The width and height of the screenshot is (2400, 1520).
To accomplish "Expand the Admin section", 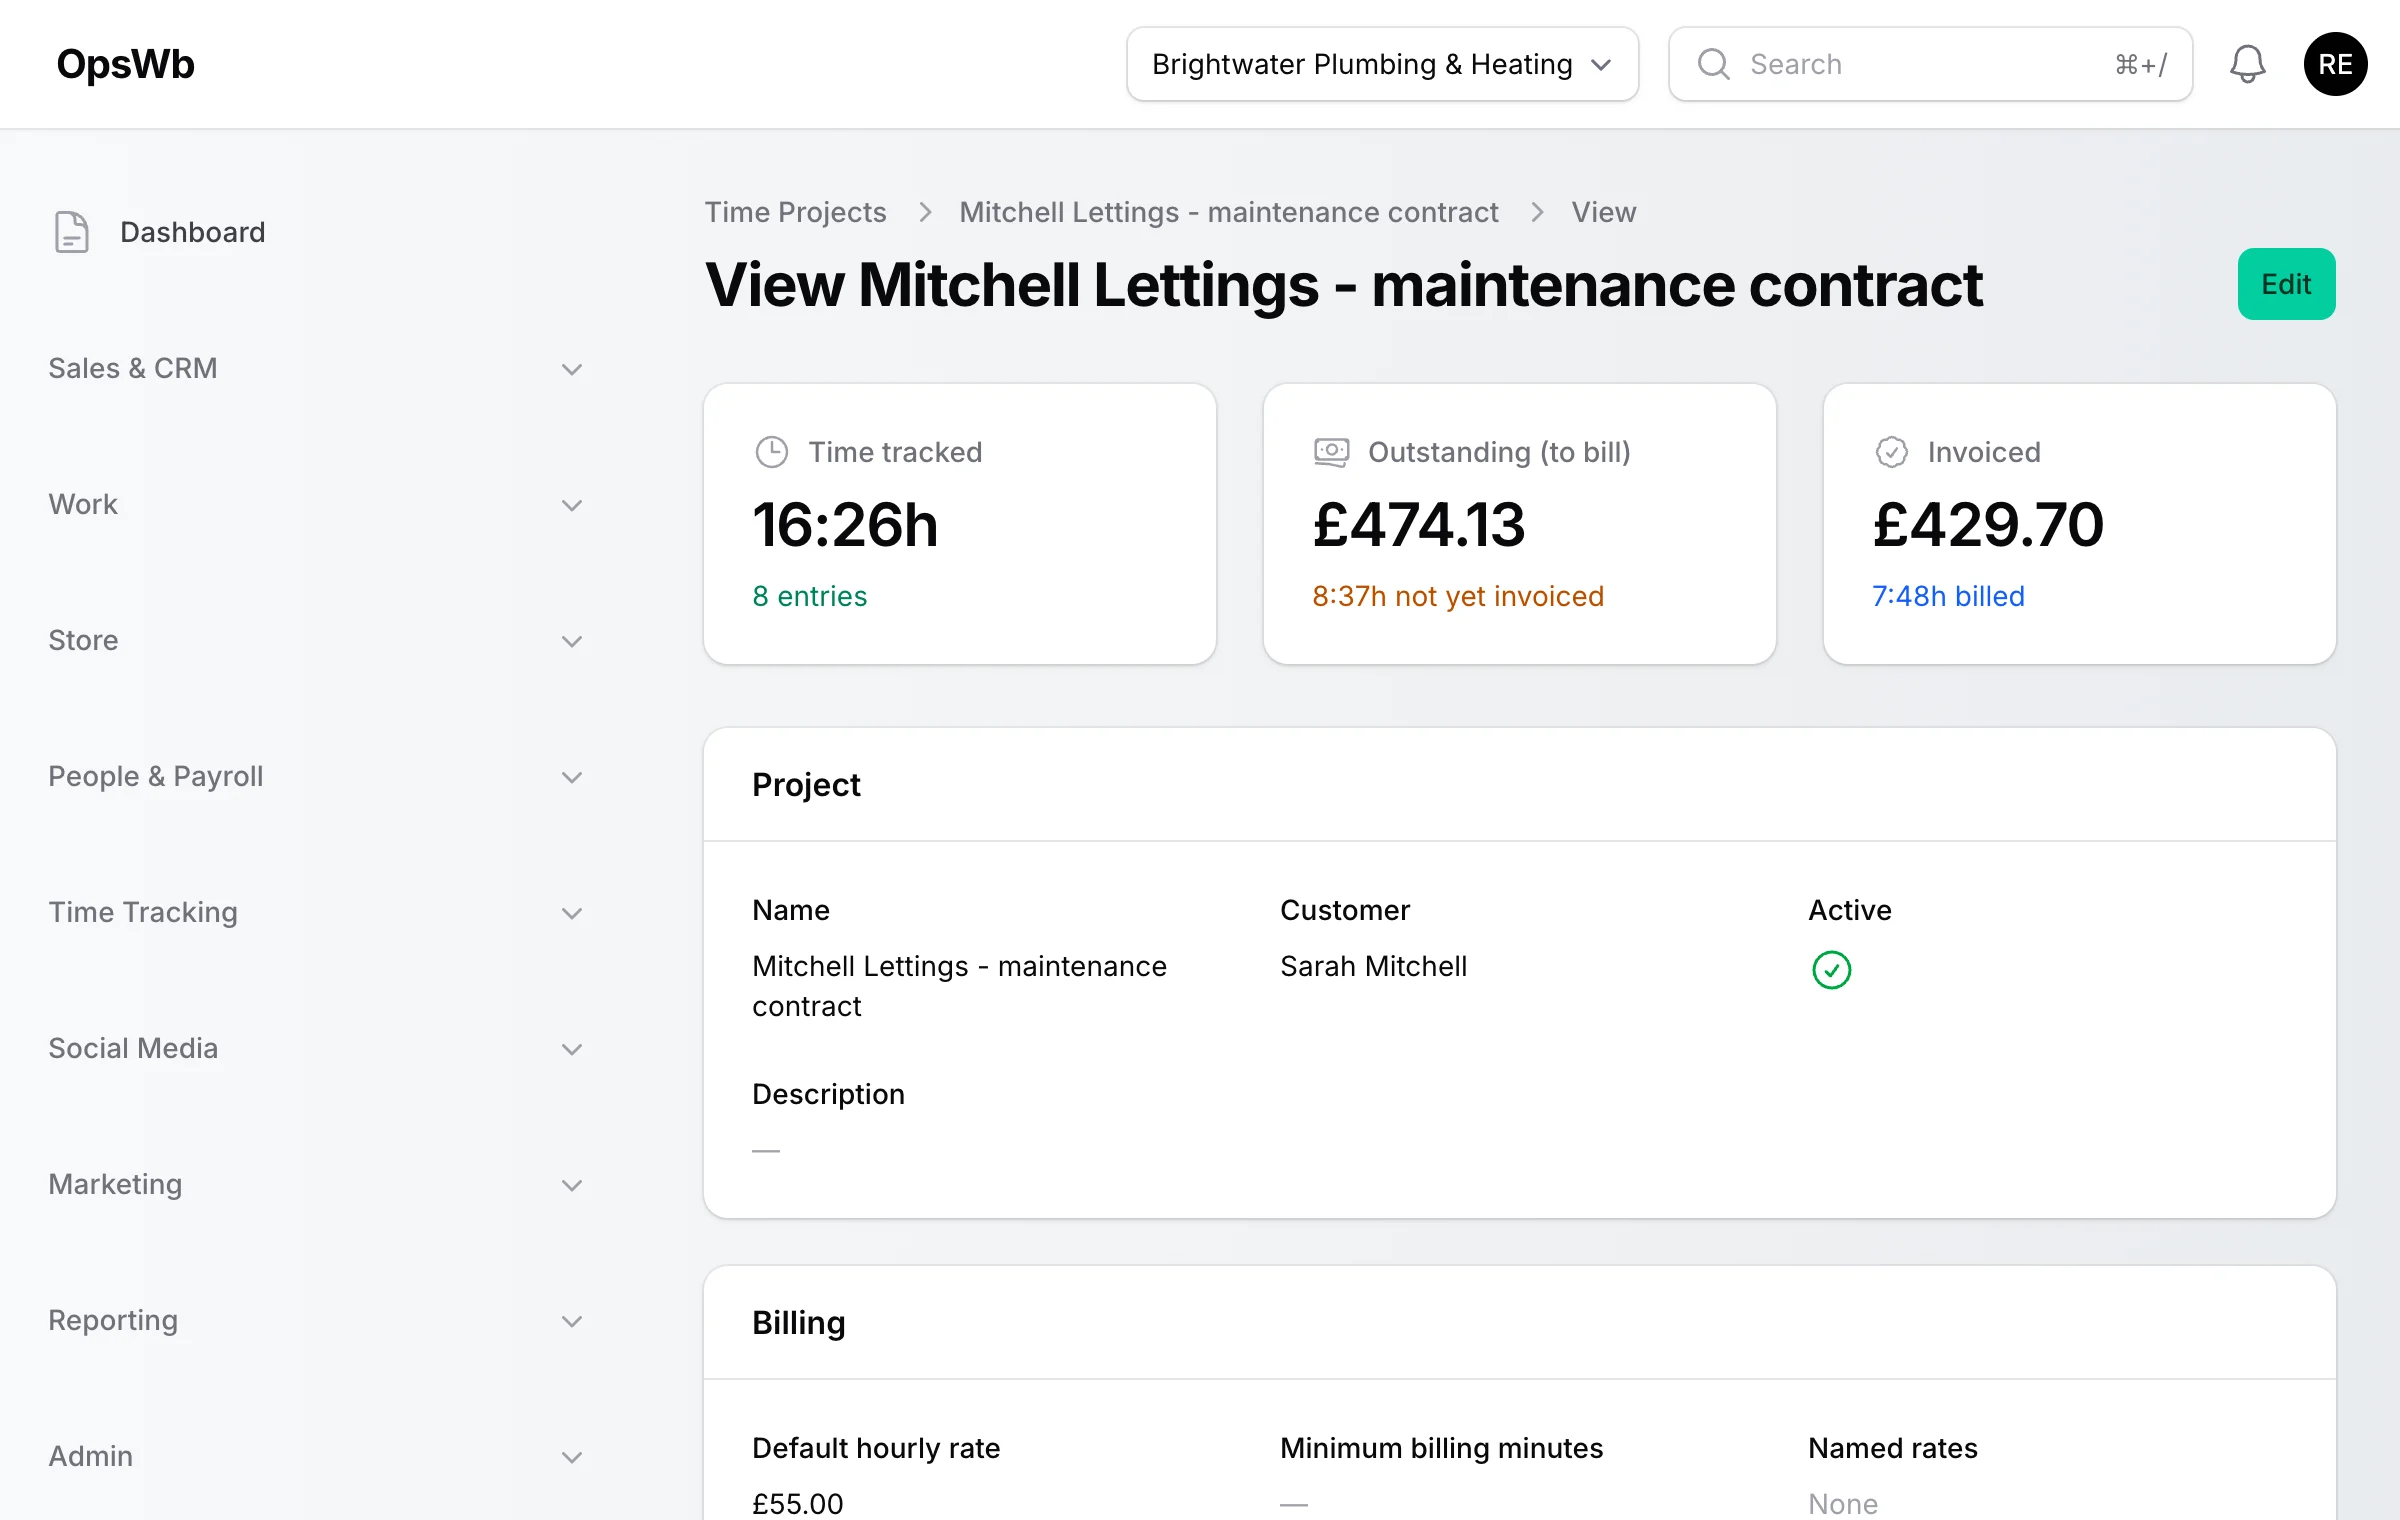I will (316, 1456).
